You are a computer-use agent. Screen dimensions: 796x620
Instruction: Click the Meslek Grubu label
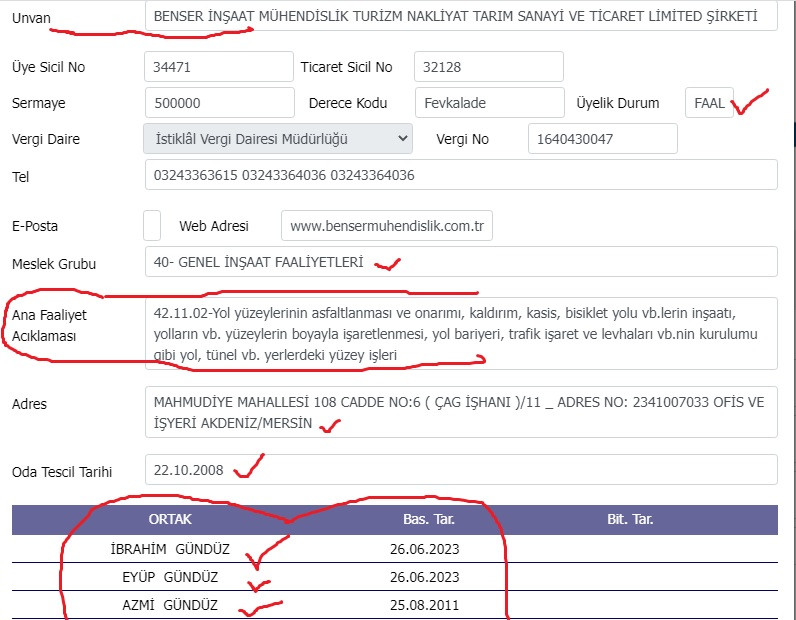point(54,264)
